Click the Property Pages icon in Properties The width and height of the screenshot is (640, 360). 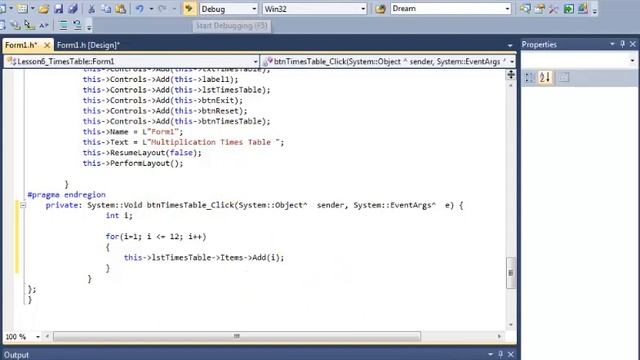coord(564,77)
